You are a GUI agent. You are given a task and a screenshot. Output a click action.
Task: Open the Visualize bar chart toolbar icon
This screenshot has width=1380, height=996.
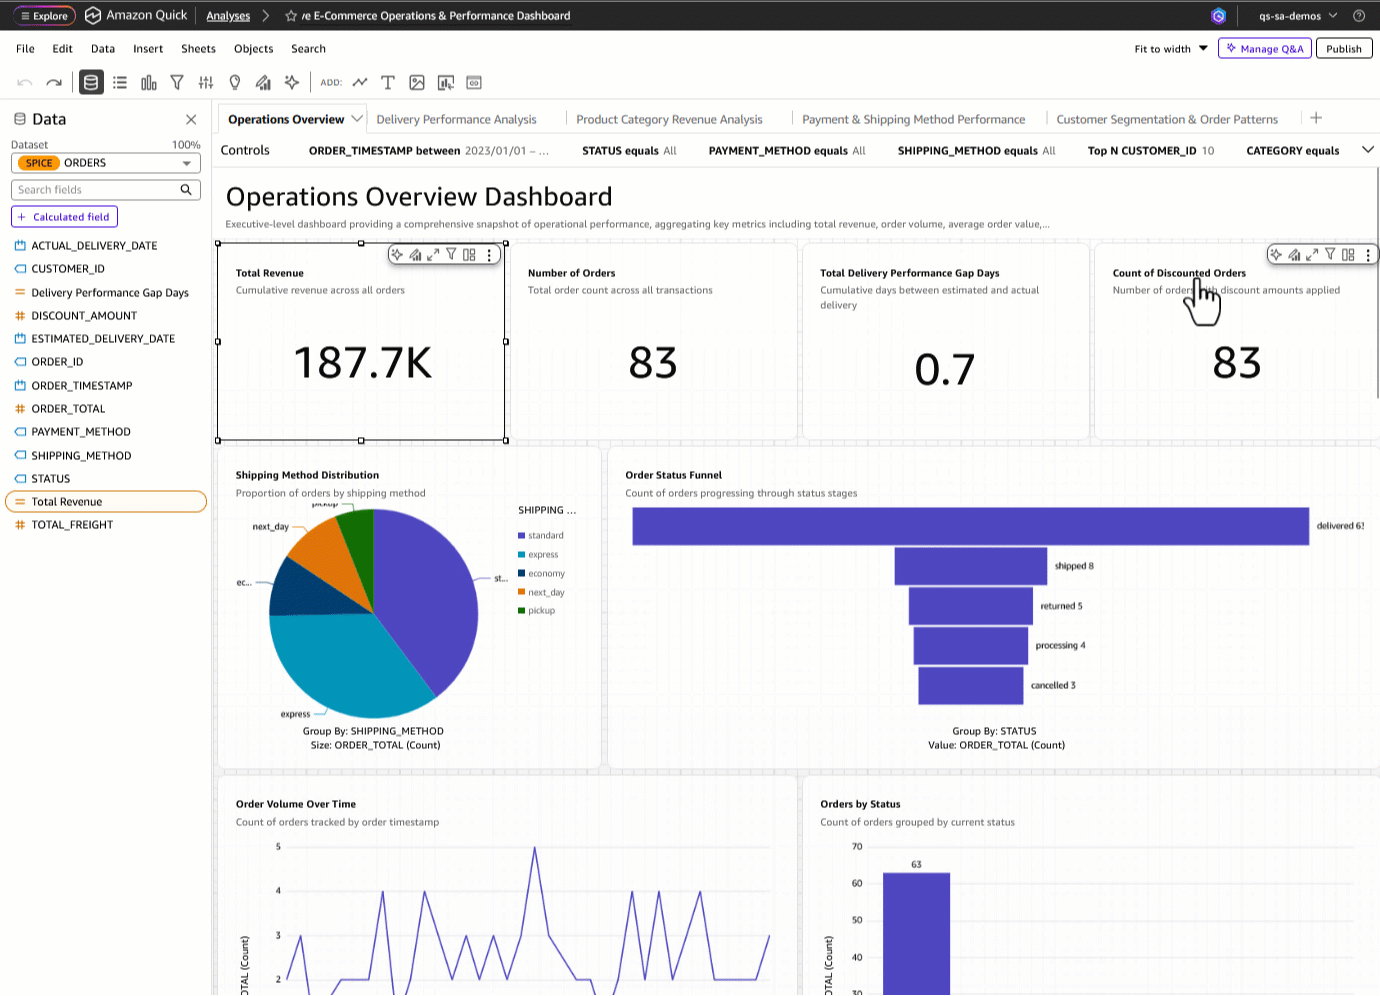coord(149,83)
